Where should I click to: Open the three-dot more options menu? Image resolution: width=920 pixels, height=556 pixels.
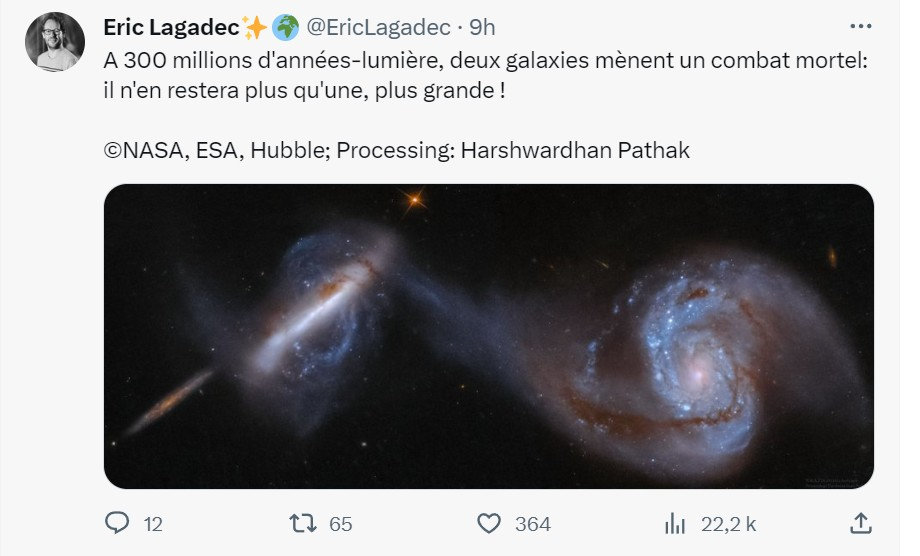tap(861, 26)
